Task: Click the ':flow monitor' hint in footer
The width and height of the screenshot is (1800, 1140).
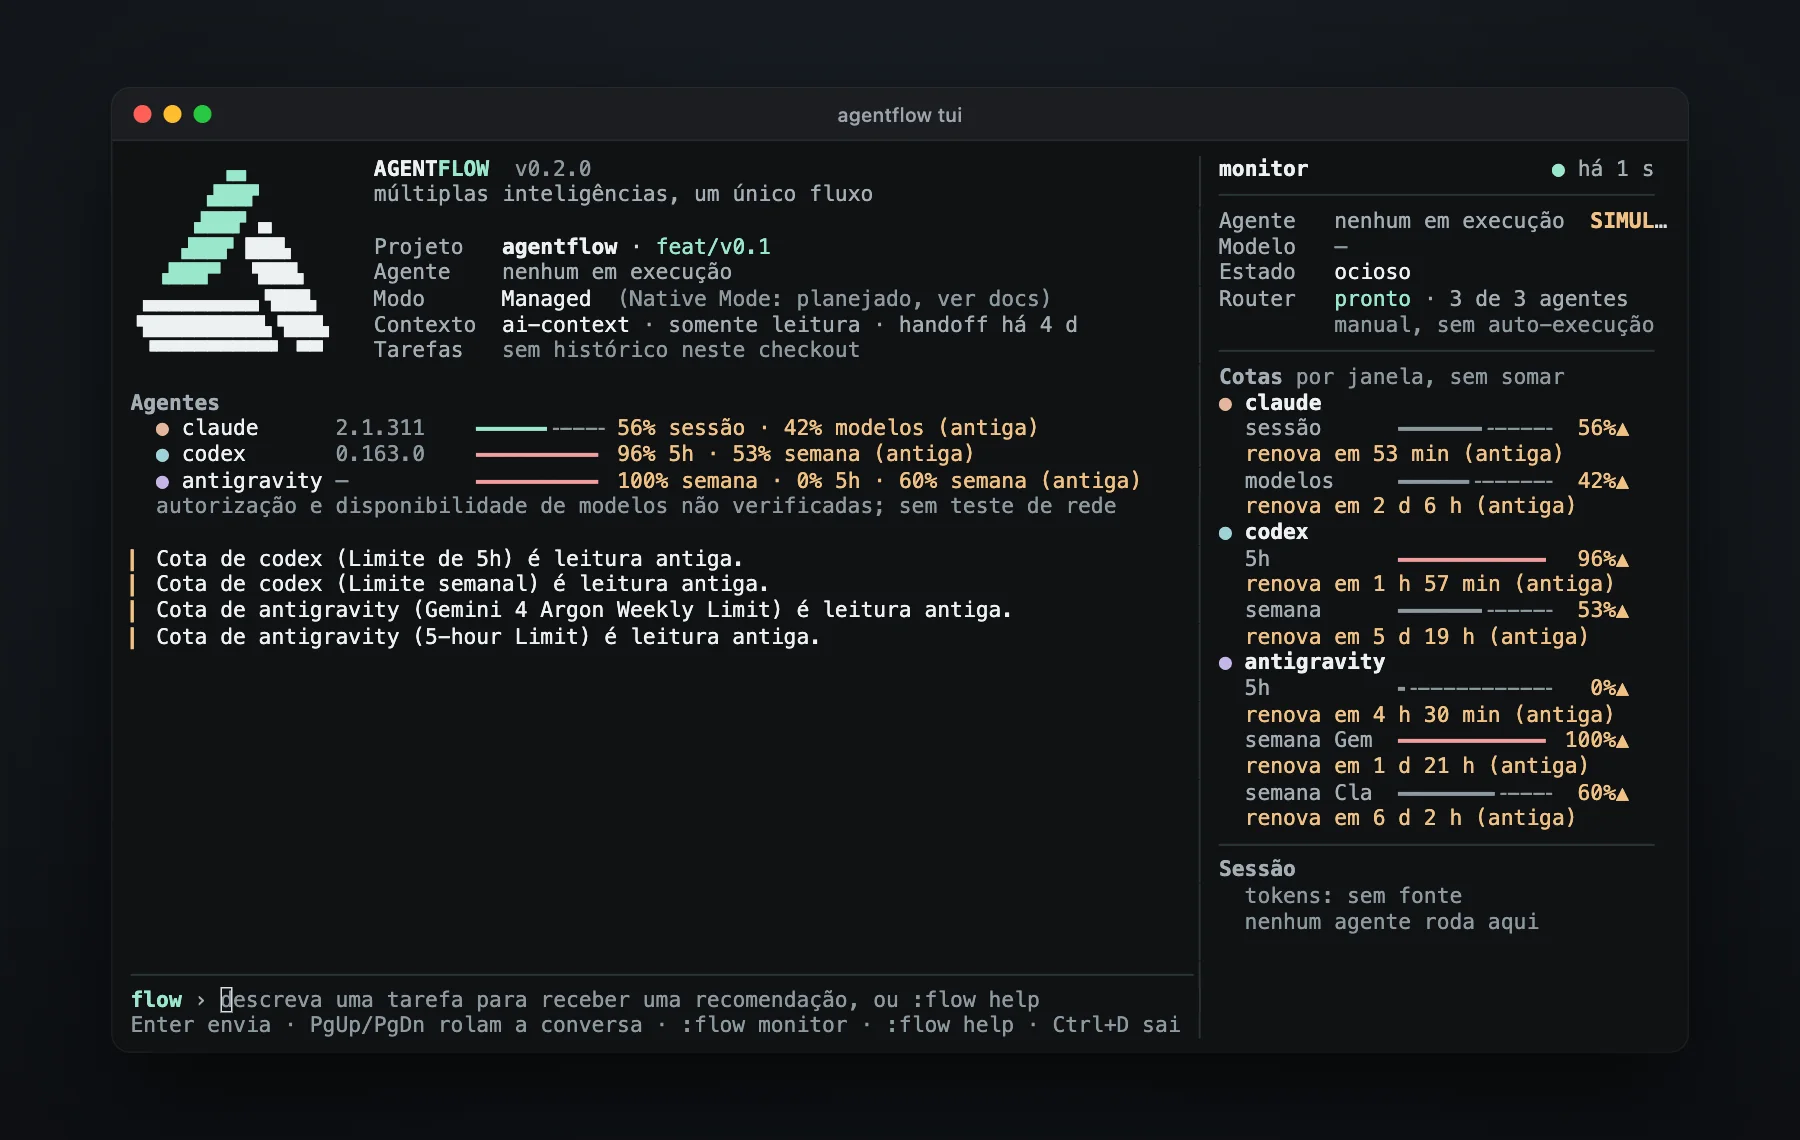Action: [764, 1025]
